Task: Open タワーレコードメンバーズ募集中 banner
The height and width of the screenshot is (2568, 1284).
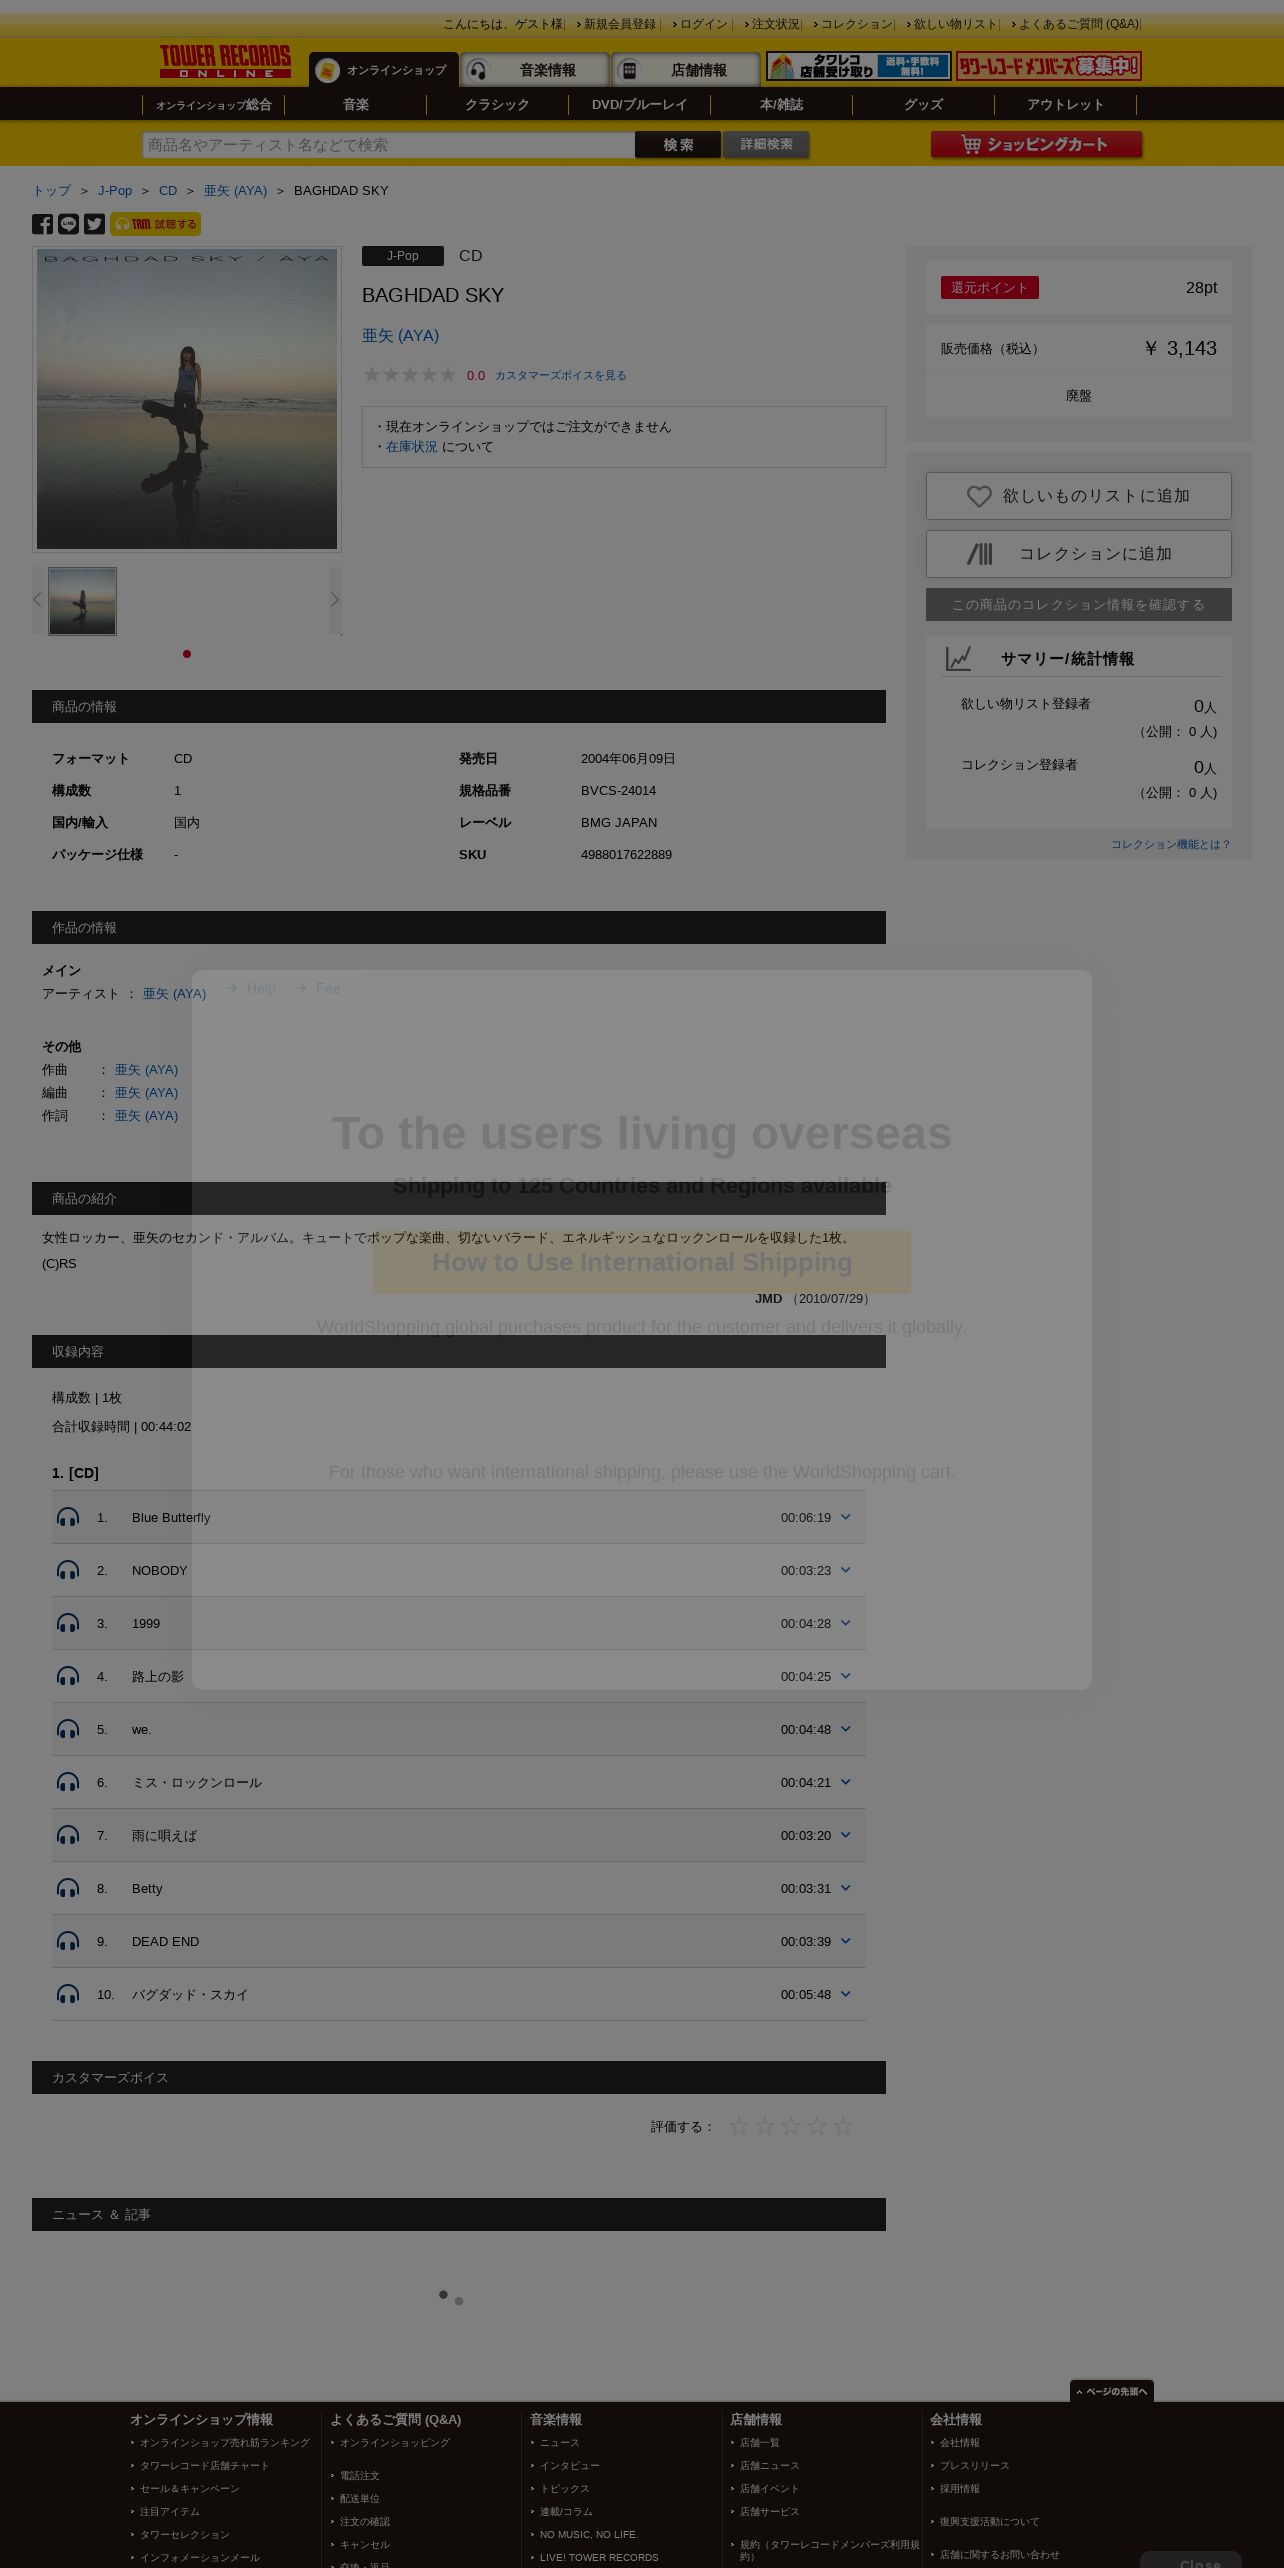Action: pos(1048,67)
